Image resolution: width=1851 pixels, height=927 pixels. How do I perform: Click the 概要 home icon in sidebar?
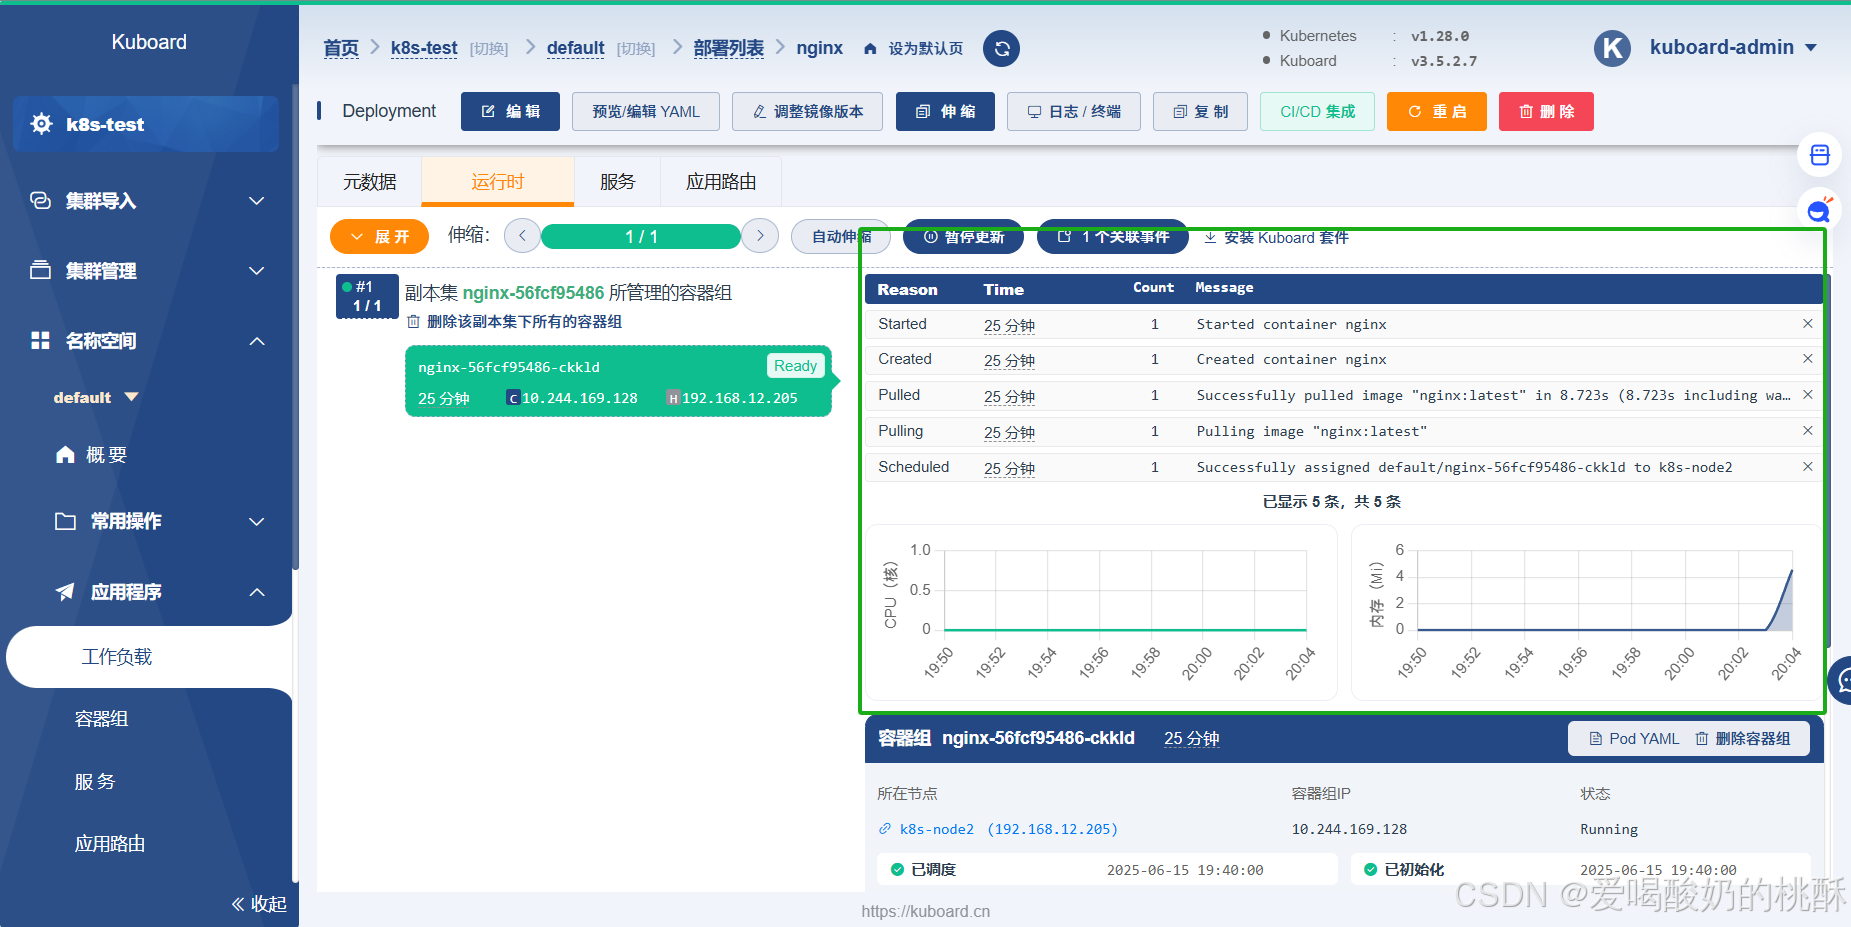coord(65,455)
